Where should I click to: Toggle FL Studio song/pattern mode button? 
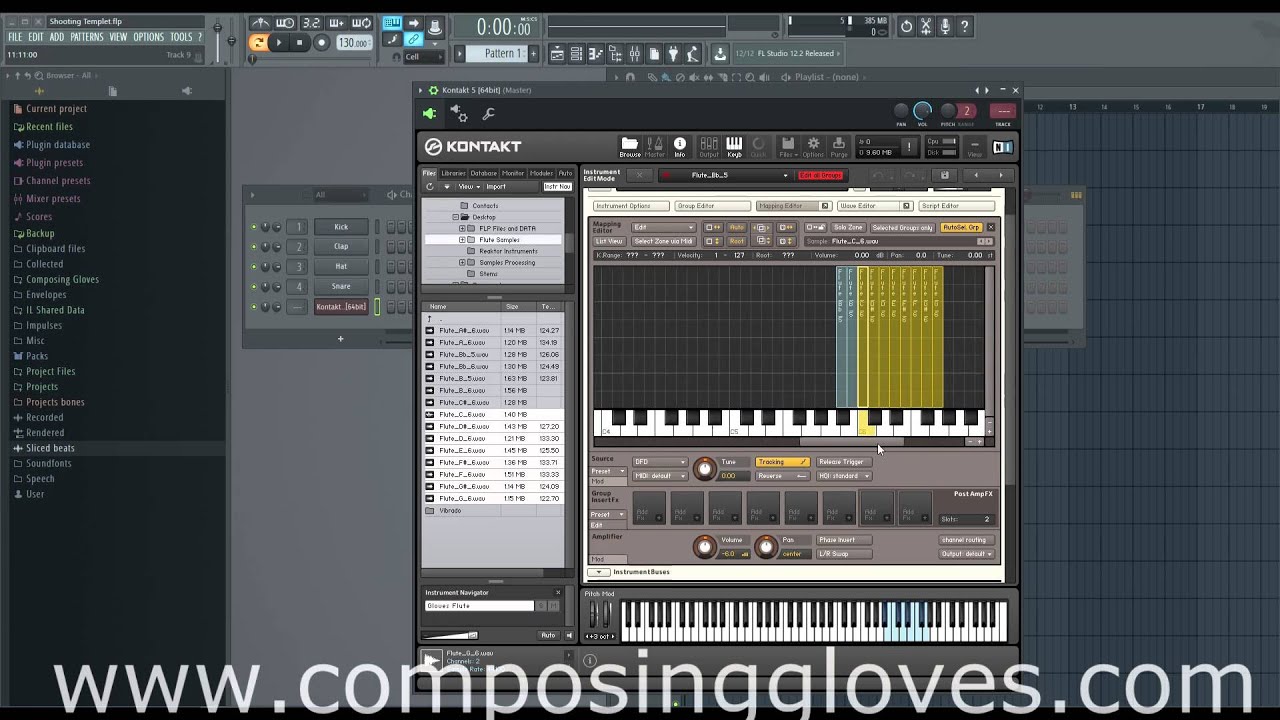point(258,42)
